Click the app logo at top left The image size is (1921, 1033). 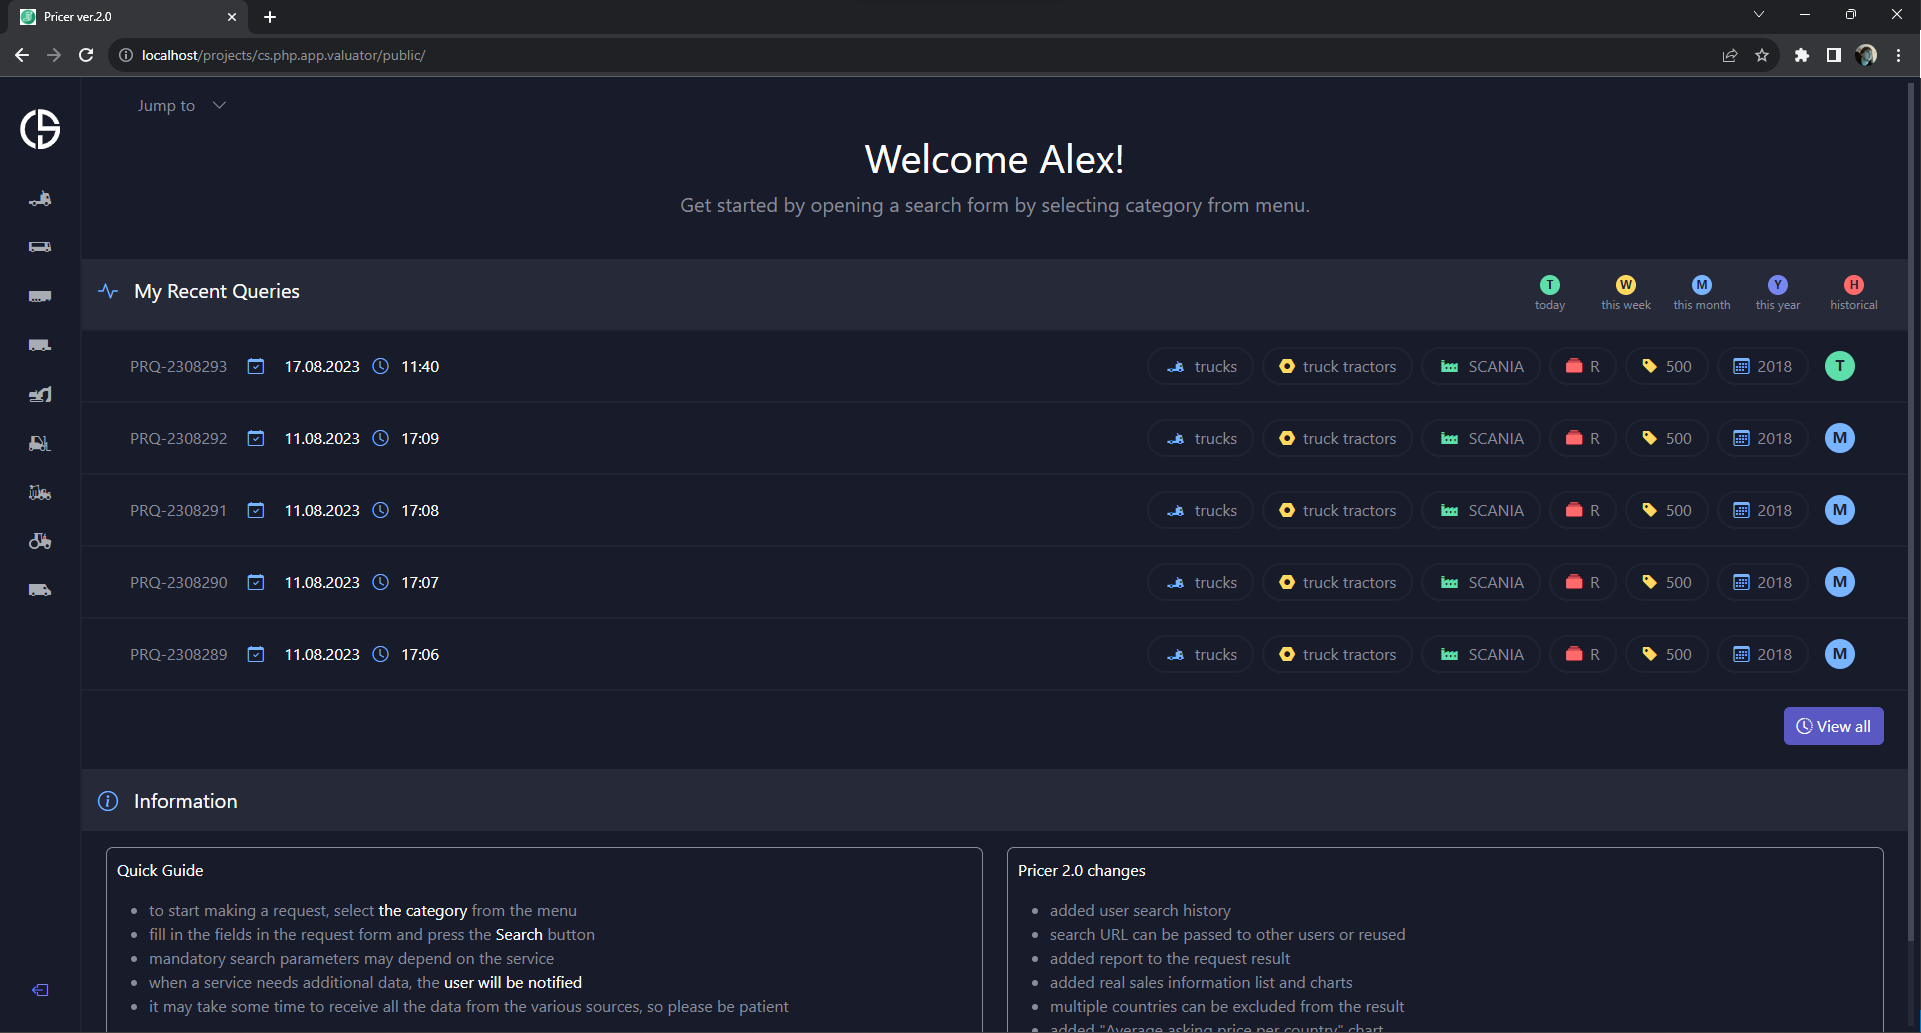point(40,129)
